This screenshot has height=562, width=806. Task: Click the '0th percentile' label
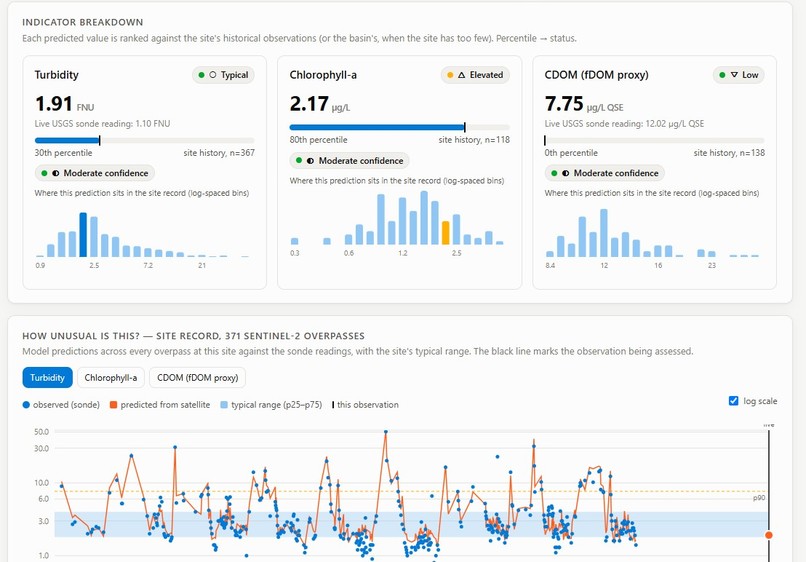pyautogui.click(x=571, y=153)
